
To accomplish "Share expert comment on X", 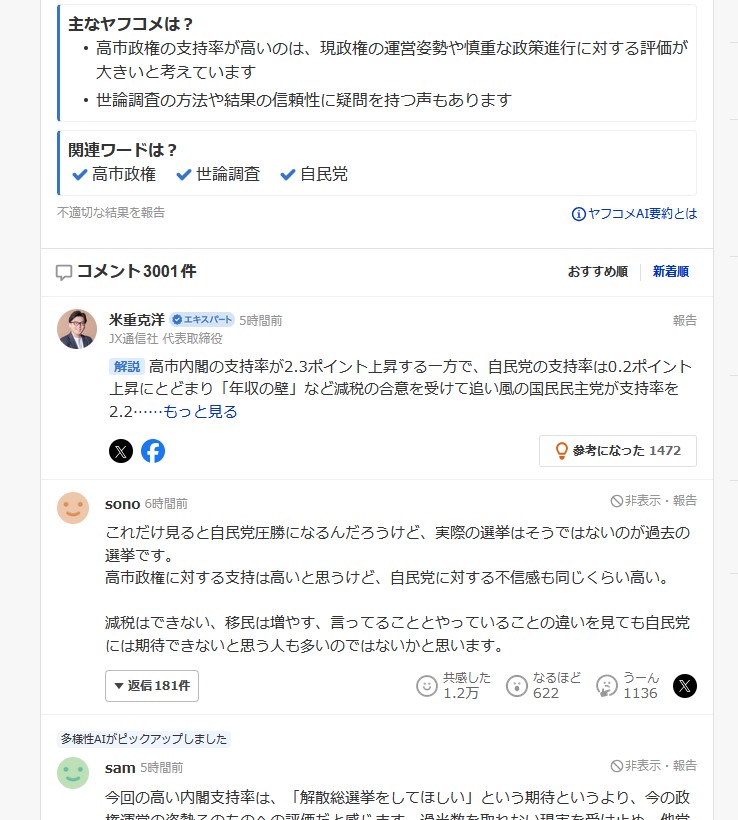I will pyautogui.click(x=121, y=451).
